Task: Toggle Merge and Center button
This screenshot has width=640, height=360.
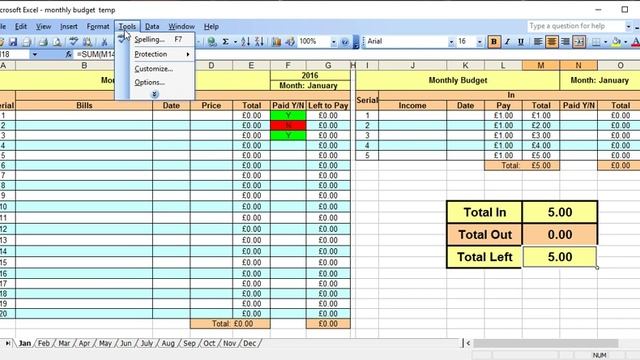Action: (x=579, y=42)
